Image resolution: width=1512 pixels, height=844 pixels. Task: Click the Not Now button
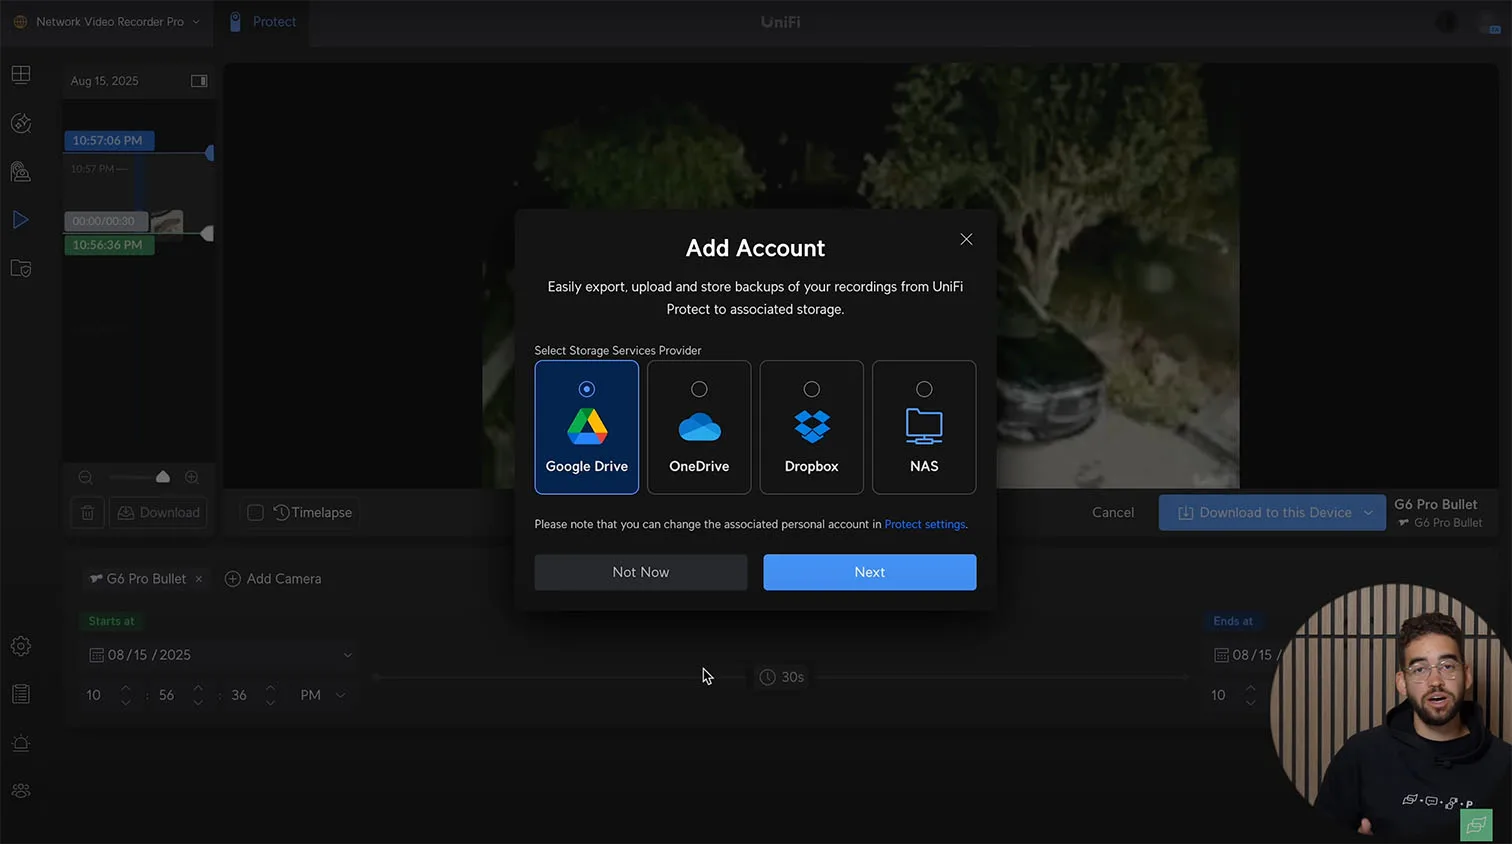click(x=641, y=572)
